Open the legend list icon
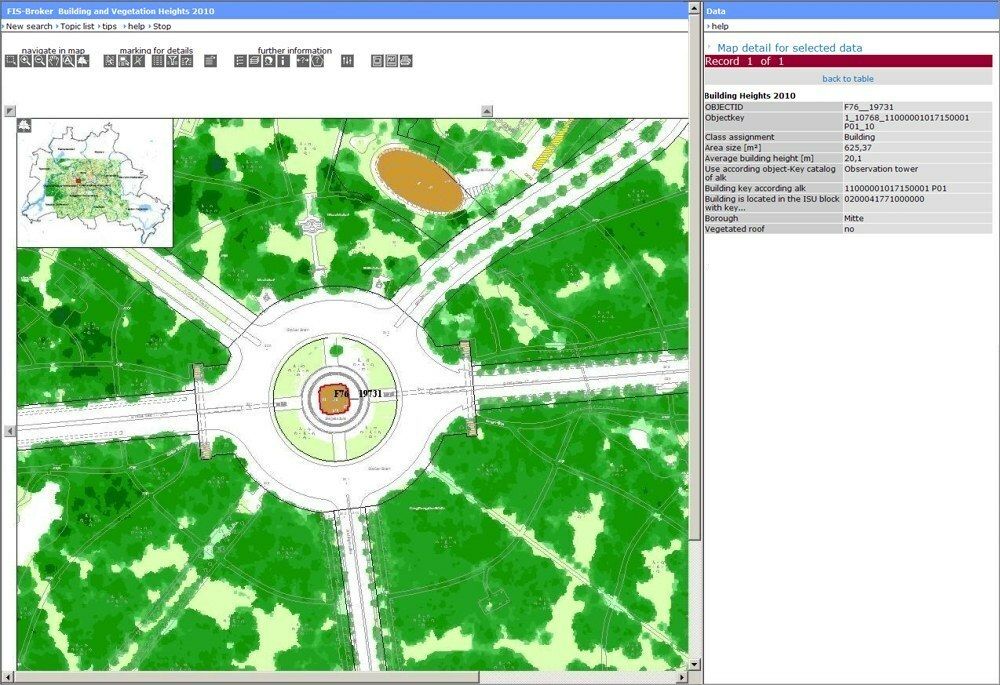This screenshot has width=1000, height=685. click(x=240, y=61)
